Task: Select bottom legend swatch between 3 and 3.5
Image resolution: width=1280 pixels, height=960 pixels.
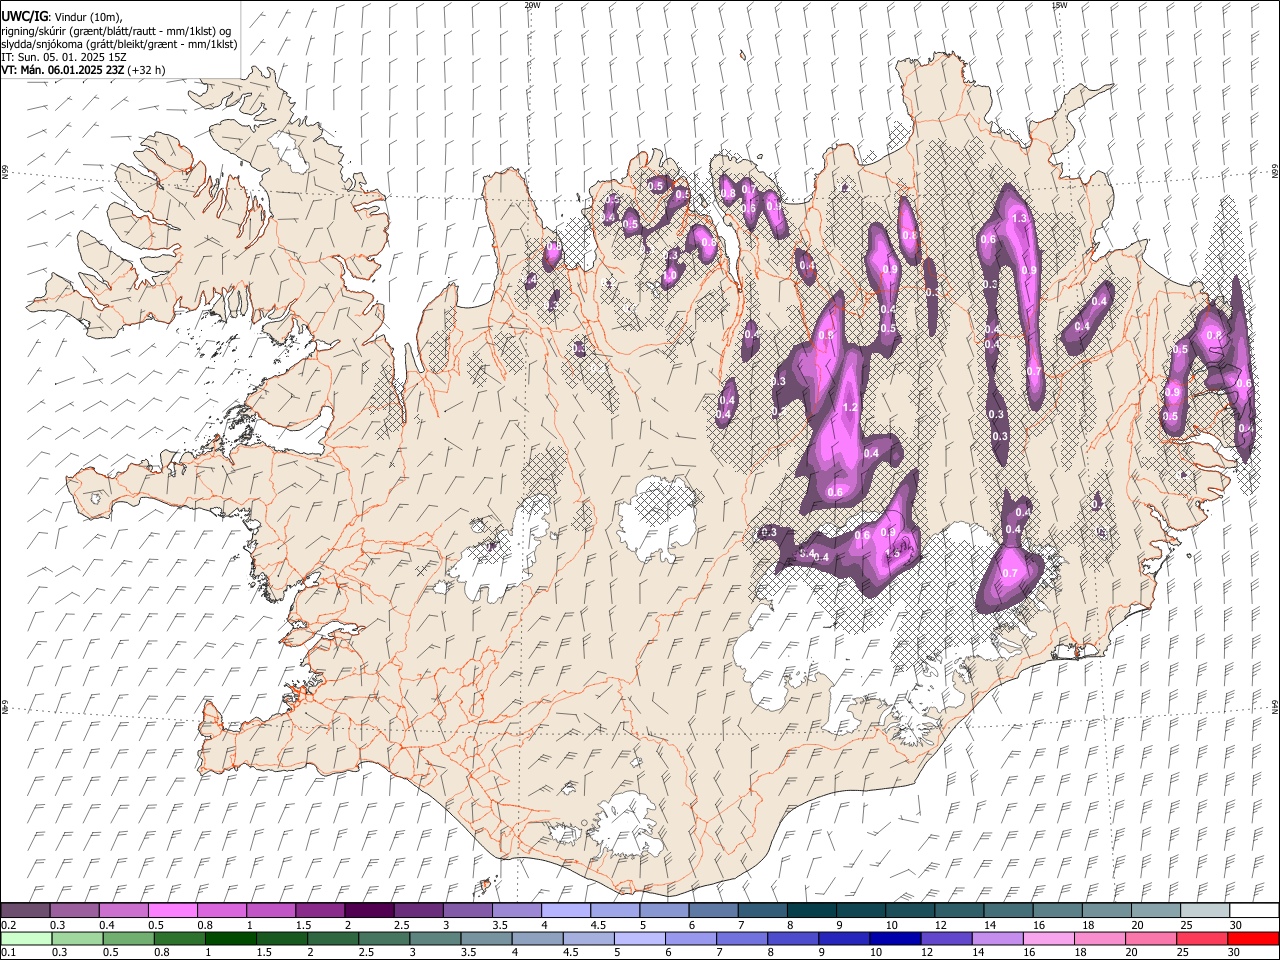Action: pyautogui.click(x=434, y=938)
